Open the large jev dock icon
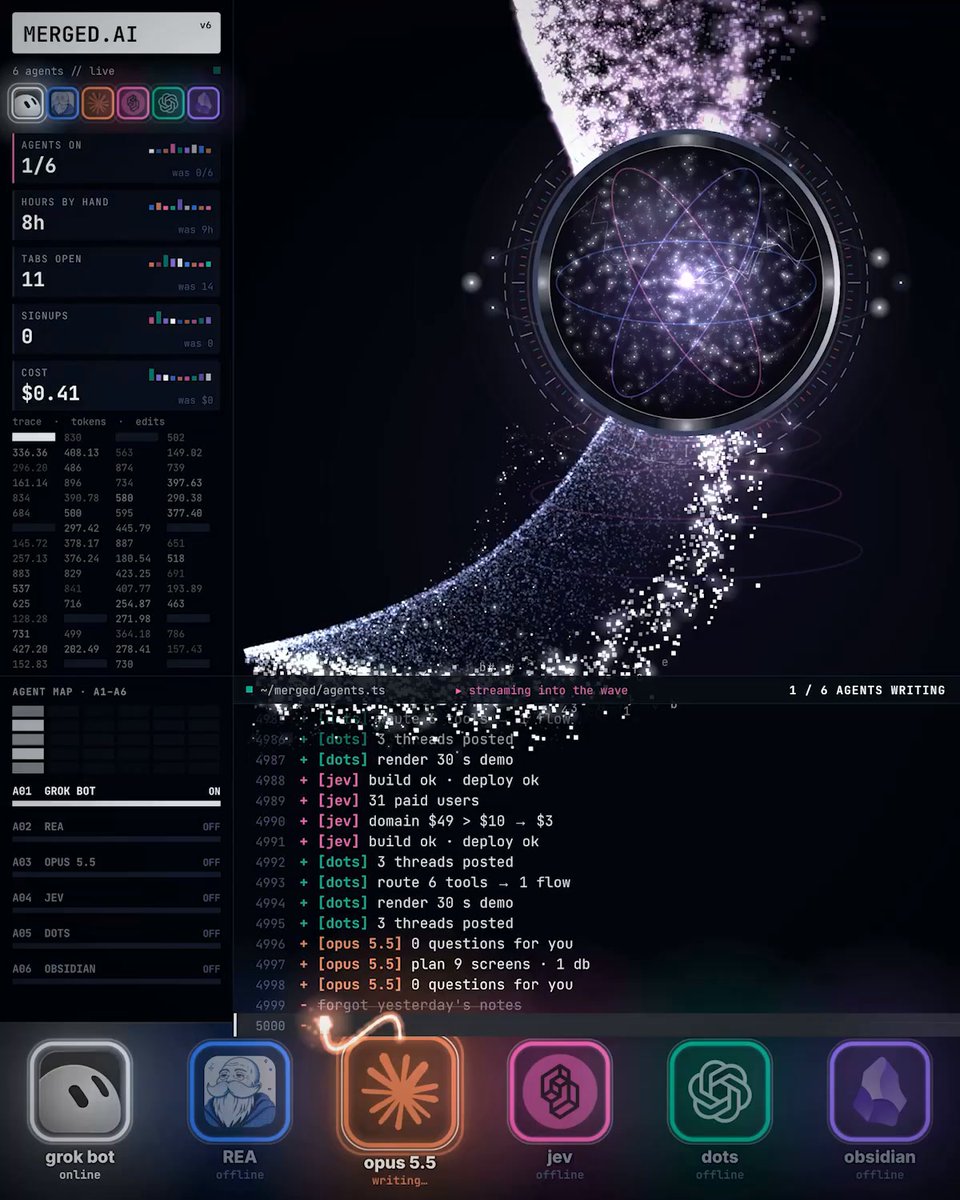 [560, 1091]
